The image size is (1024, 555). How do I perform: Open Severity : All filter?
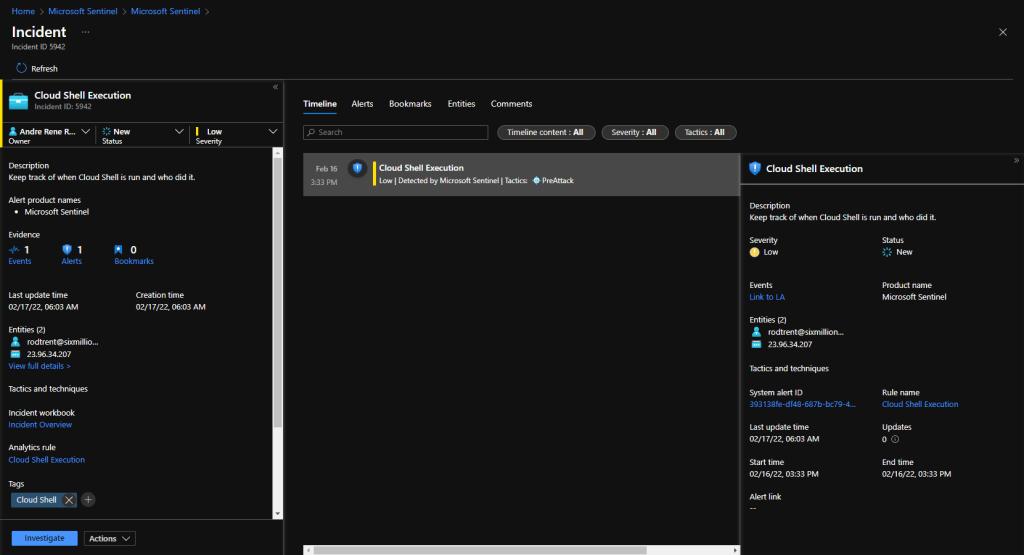click(x=634, y=132)
